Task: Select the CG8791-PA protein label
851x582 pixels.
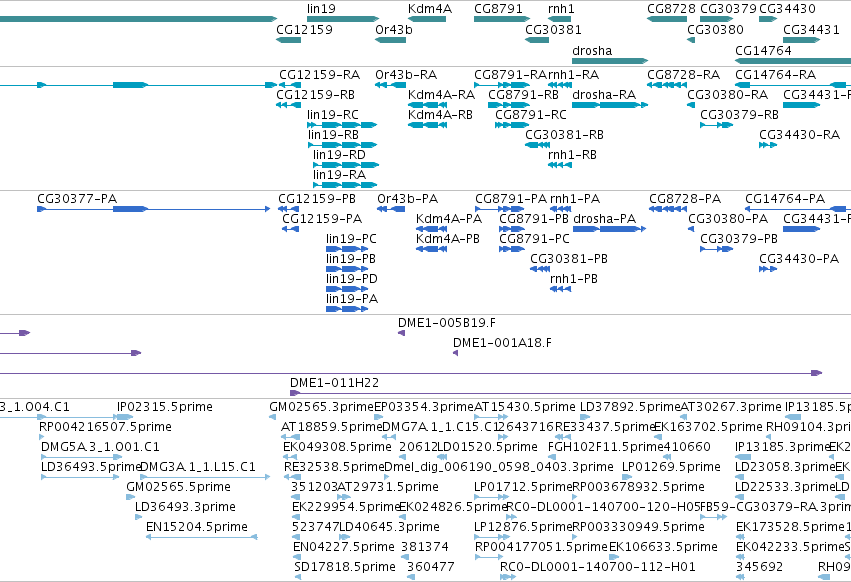Action: pos(511,199)
